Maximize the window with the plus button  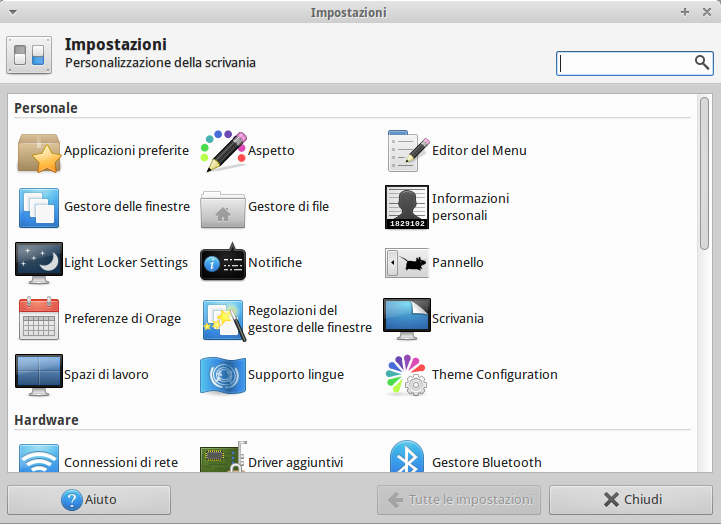(685, 12)
